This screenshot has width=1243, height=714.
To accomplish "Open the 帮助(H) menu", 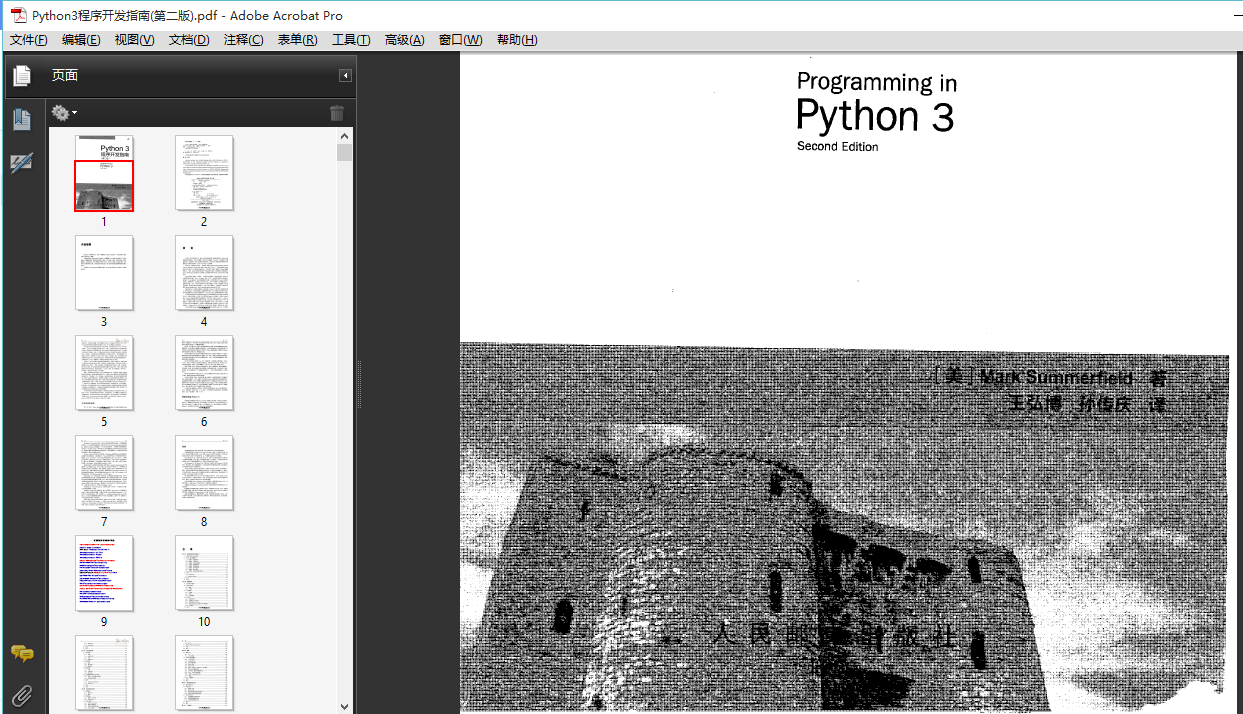I will 516,40.
